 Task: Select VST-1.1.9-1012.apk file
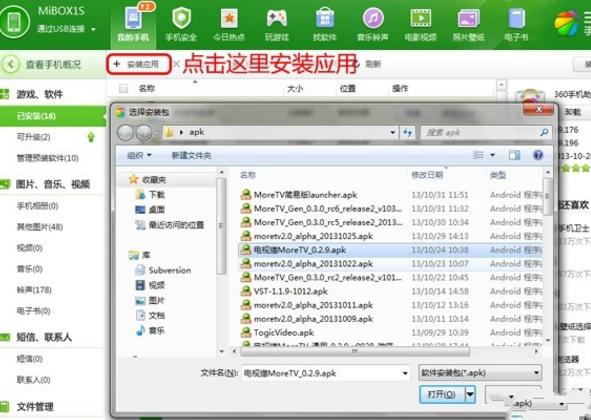pos(290,291)
